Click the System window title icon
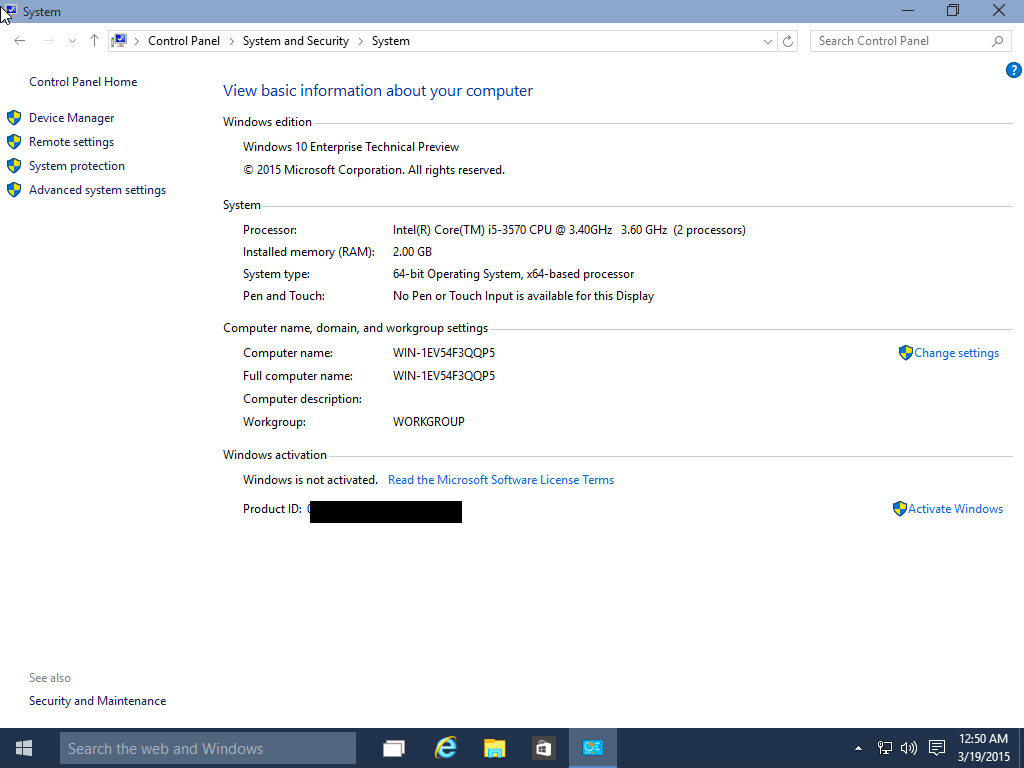The height and width of the screenshot is (768, 1024). click(x=10, y=11)
